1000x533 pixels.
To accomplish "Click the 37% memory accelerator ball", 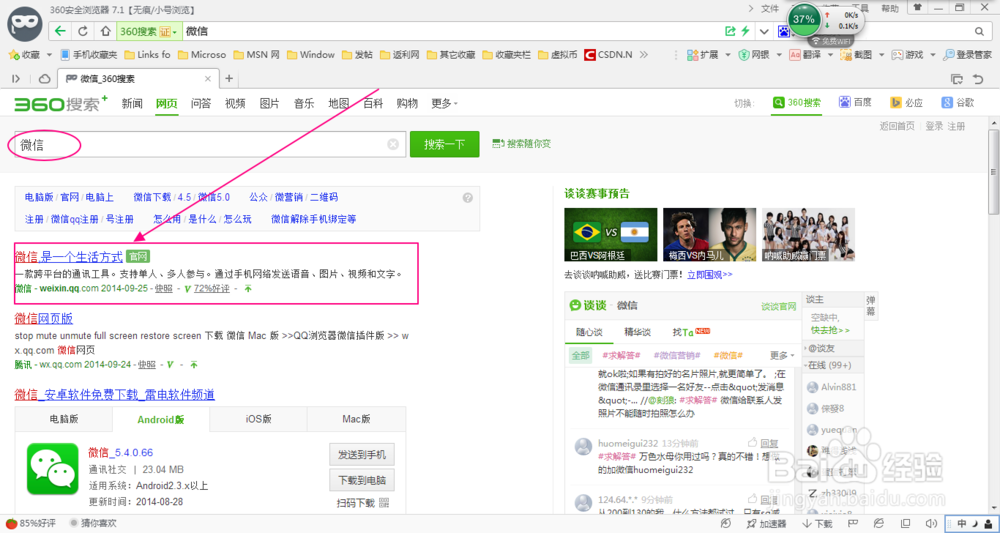I will click(805, 19).
